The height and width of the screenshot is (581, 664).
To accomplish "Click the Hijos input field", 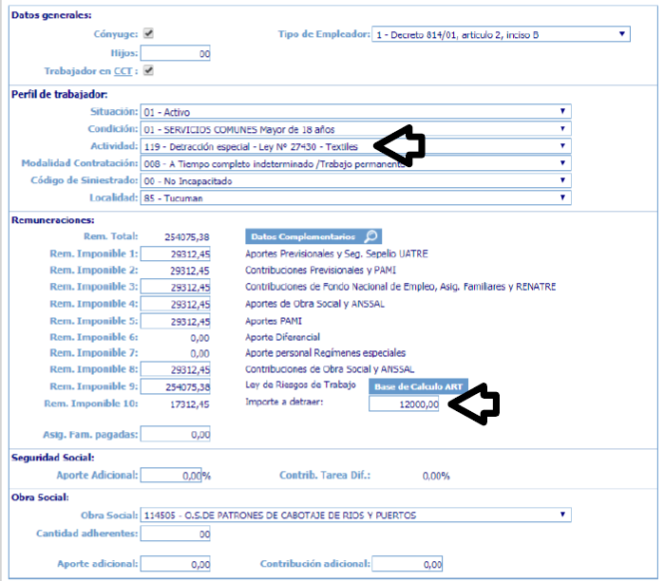I will 176,52.
